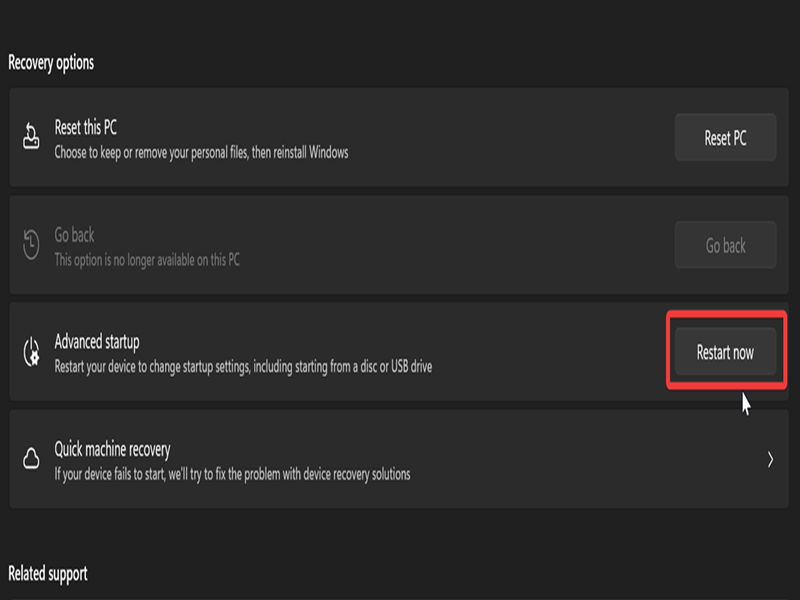Expand Quick machine recovery with the chevron arrow
800x600 pixels.
click(770, 459)
